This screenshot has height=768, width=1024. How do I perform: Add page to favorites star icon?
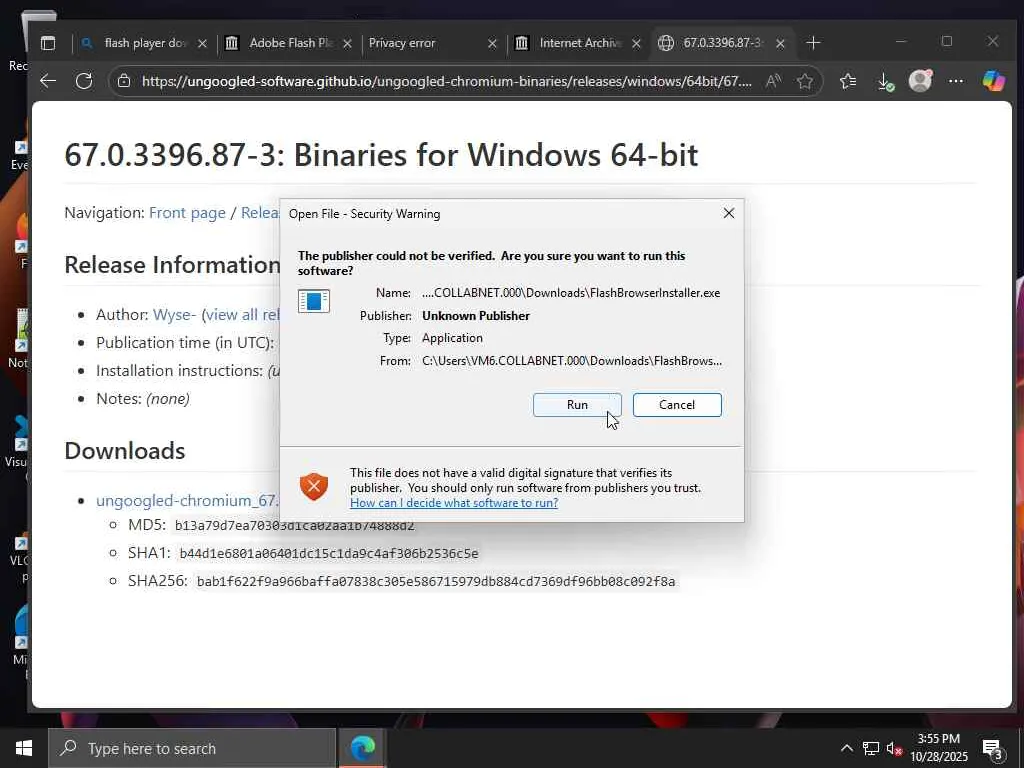805,81
